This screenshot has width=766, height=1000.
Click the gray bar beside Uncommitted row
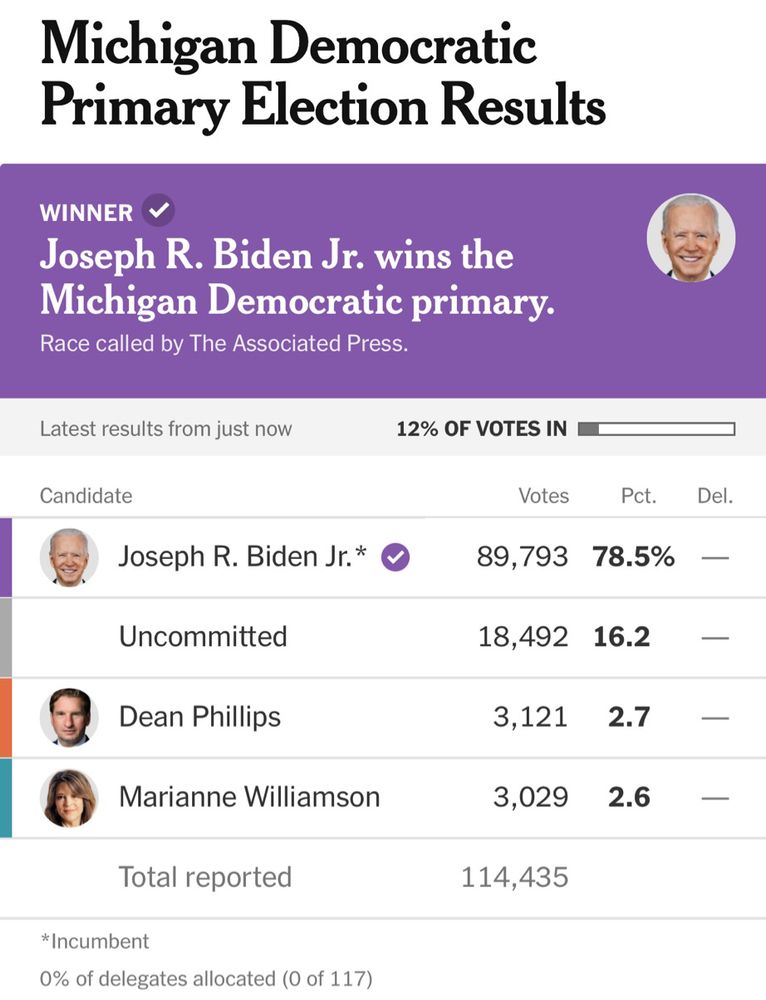tap(5, 637)
